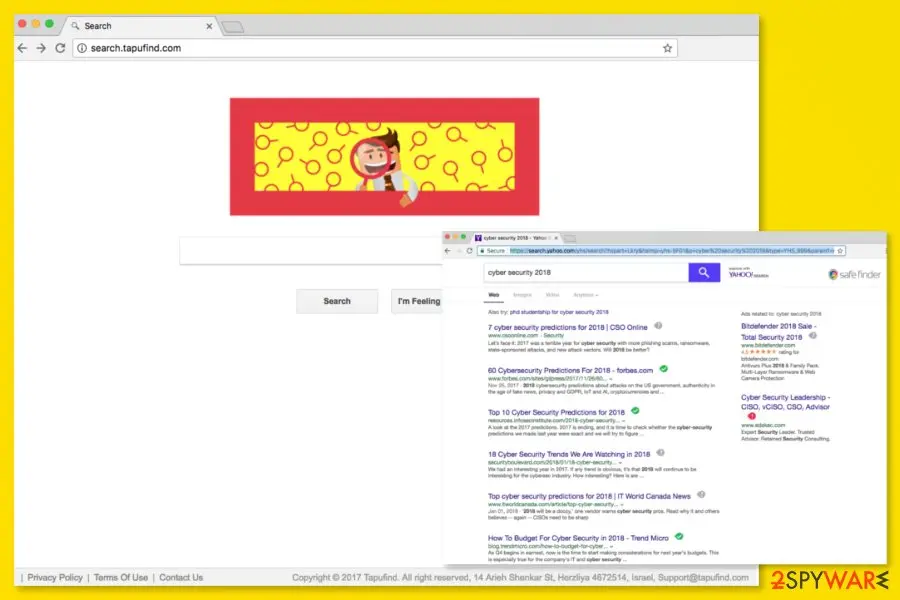Click gray badge beside 18 Cyber Security Trends
The image size is (900, 600).
click(661, 452)
